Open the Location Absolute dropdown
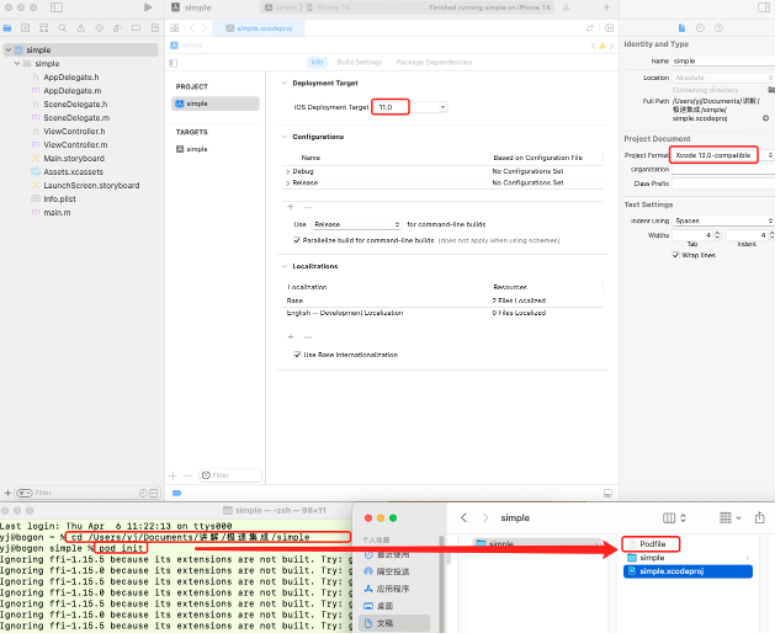Image resolution: width=776 pixels, height=634 pixels. coord(723,78)
